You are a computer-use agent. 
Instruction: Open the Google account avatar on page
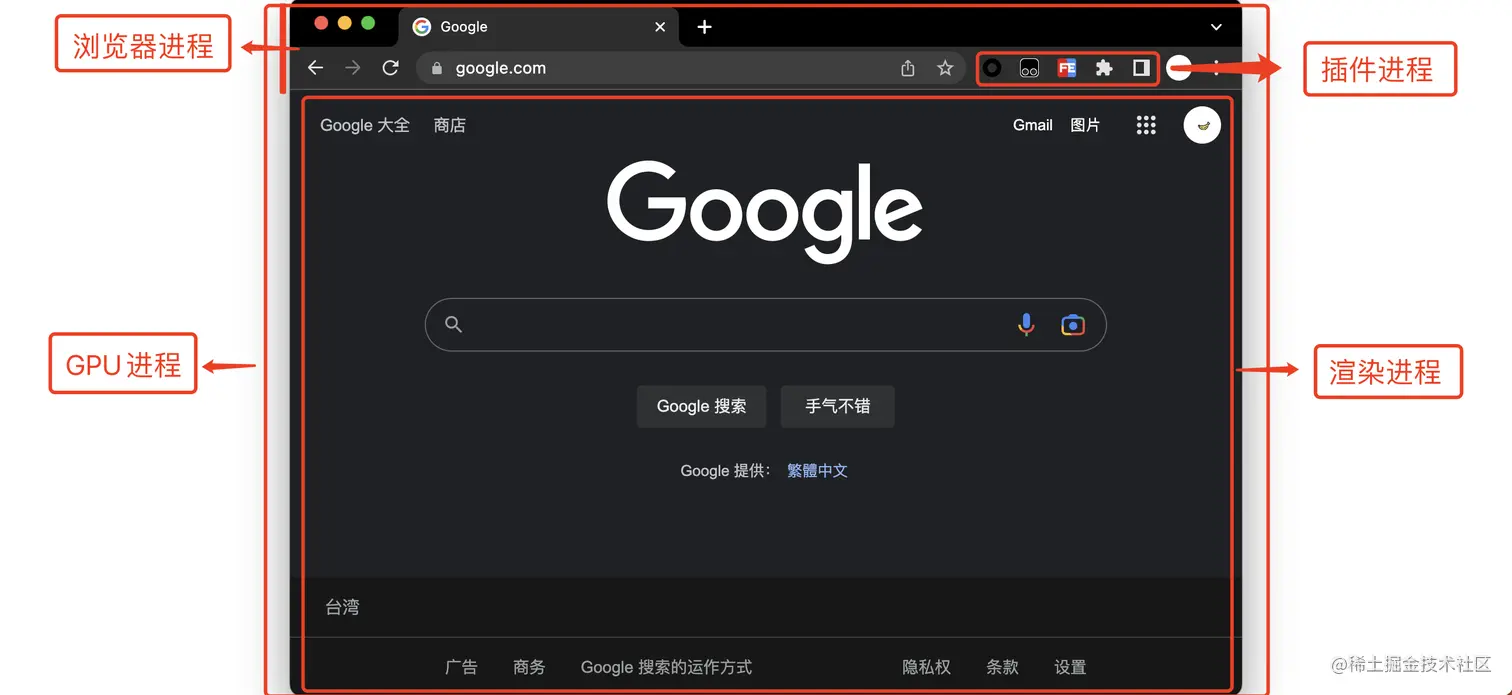[x=1202, y=125]
